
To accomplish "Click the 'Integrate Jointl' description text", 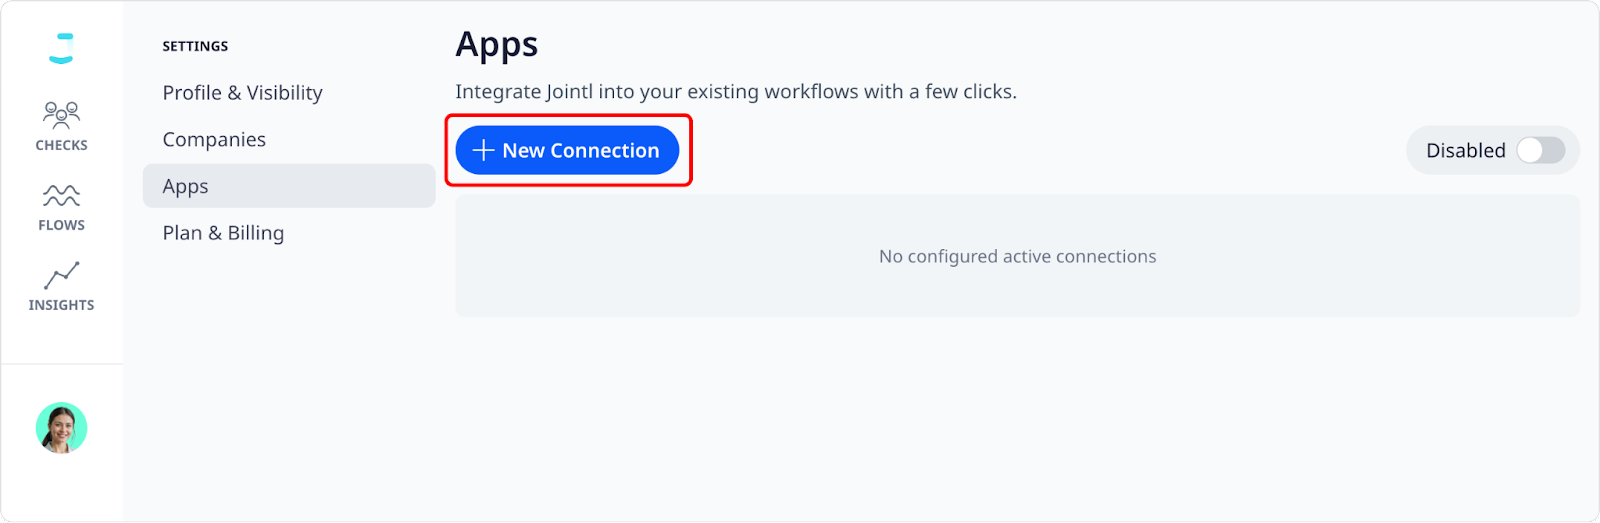I will pyautogui.click(x=735, y=92).
